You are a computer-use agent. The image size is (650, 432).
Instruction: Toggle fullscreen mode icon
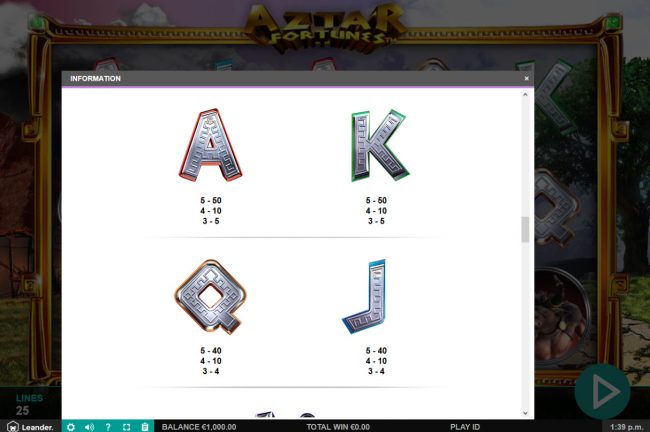[126, 427]
